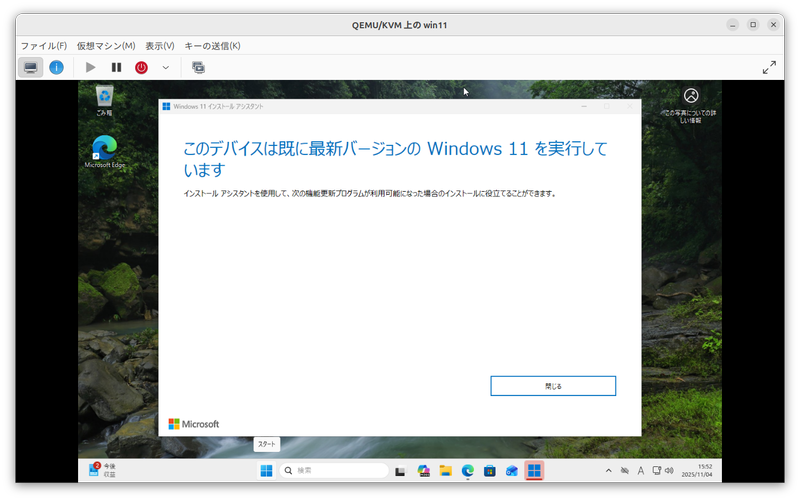Screen dimensions: 800x500
Task: Open the Windows Start button
Action: pos(266,470)
